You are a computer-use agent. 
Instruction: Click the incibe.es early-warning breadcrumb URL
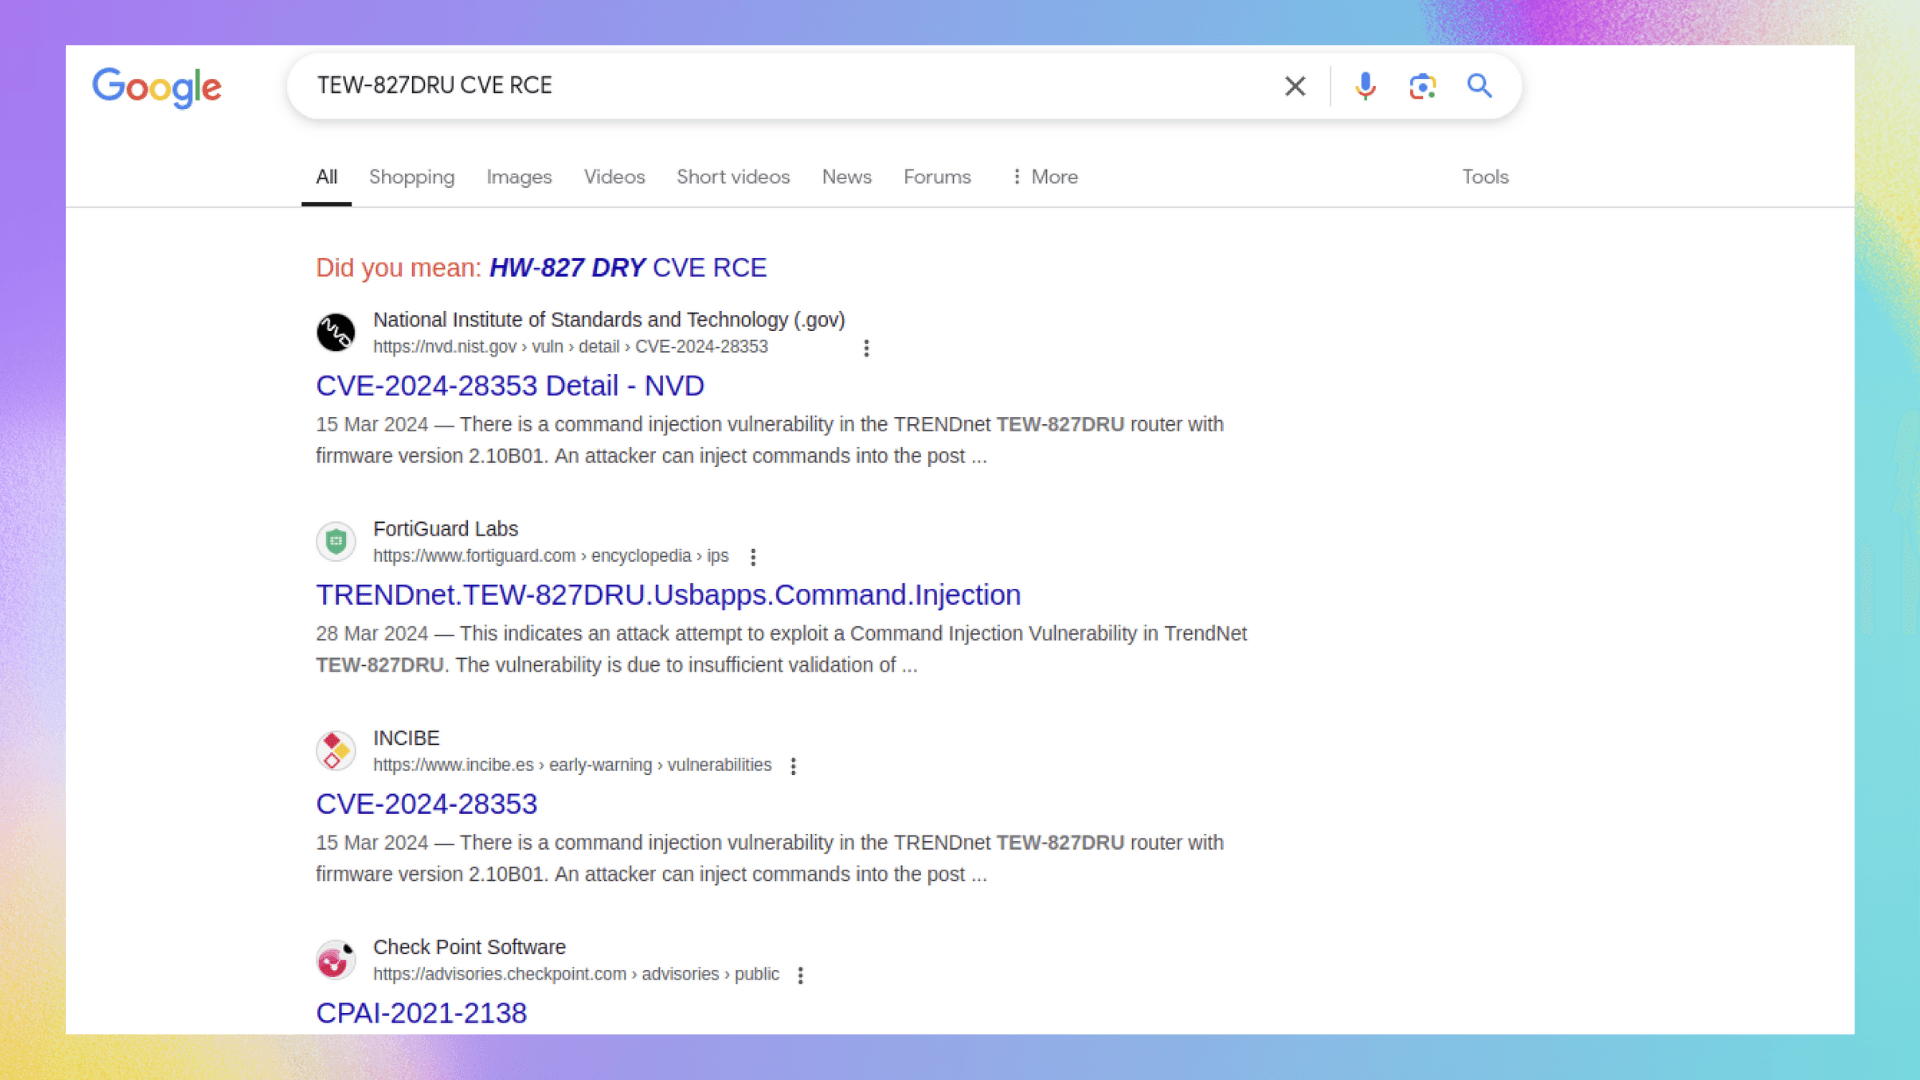(x=572, y=765)
